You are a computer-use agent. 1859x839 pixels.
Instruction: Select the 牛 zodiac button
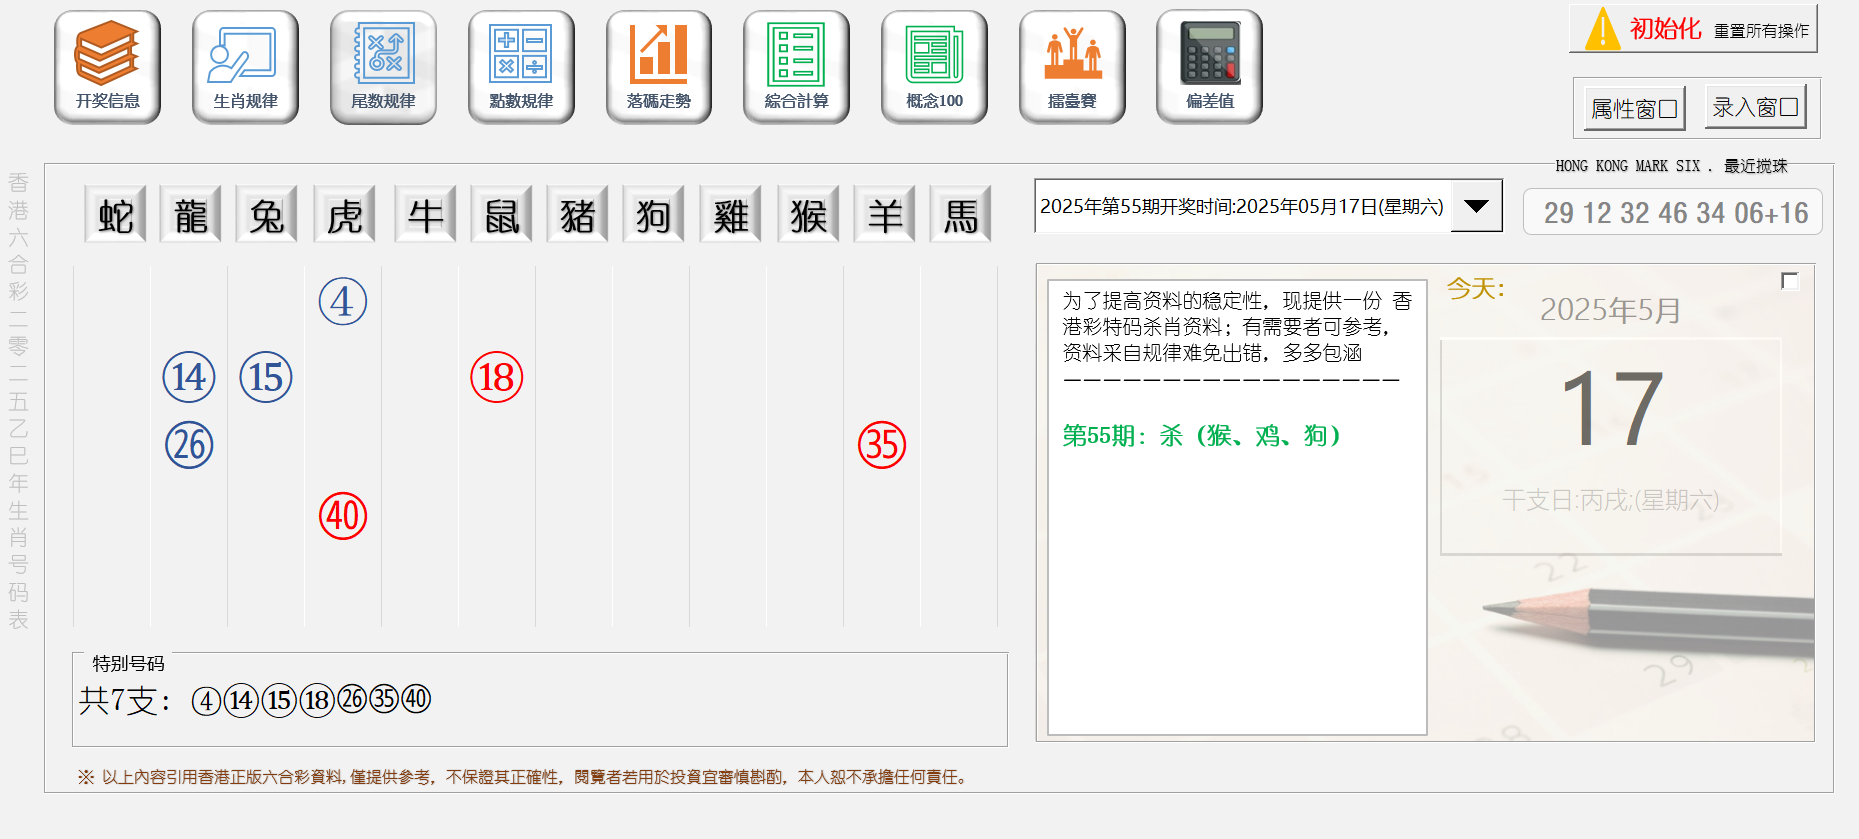[425, 214]
